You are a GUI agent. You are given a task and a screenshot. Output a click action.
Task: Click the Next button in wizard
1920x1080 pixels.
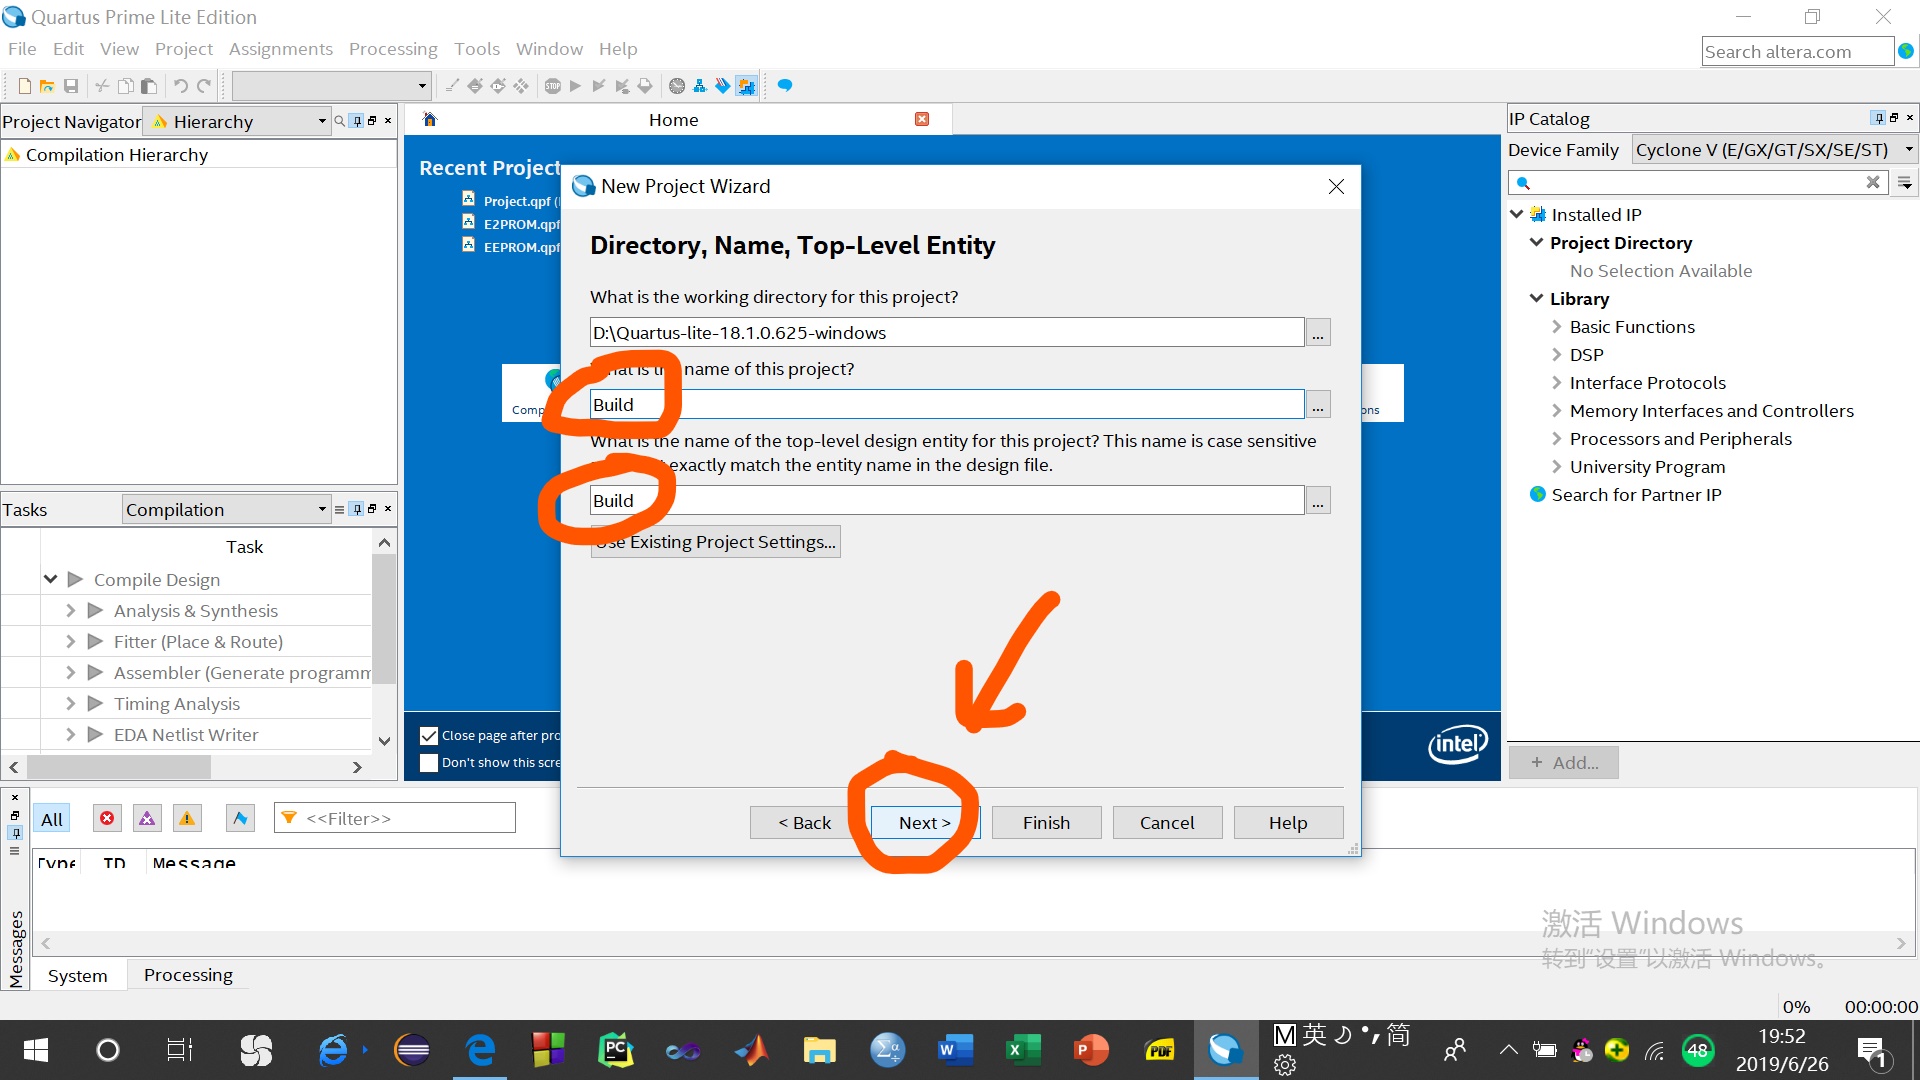pyautogui.click(x=924, y=822)
